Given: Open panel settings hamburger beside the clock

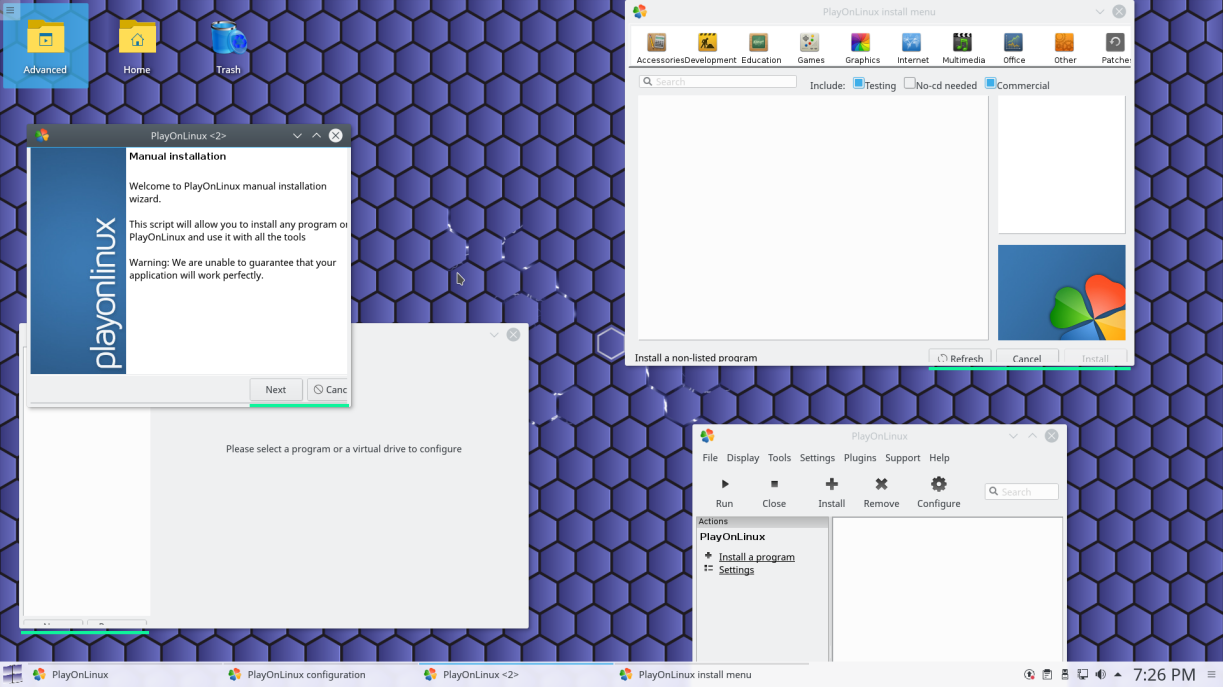Looking at the screenshot, I should [1211, 675].
